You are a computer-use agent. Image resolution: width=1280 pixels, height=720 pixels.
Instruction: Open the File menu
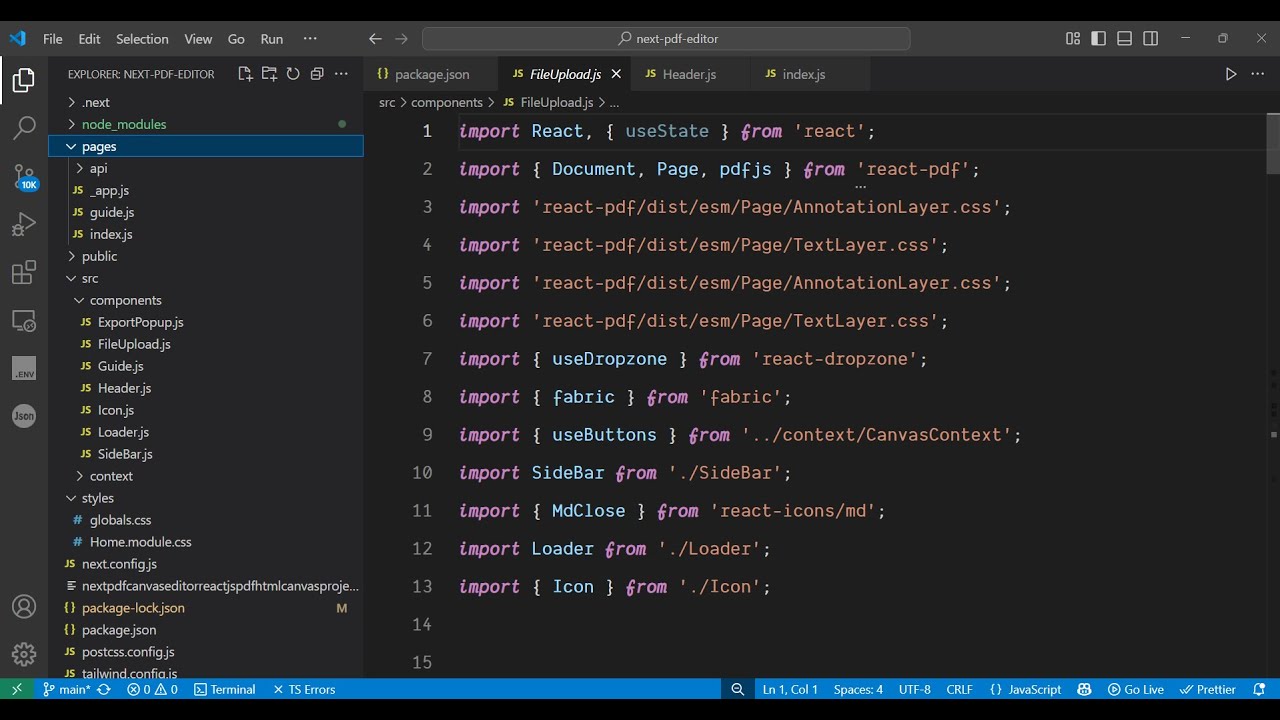click(x=53, y=39)
